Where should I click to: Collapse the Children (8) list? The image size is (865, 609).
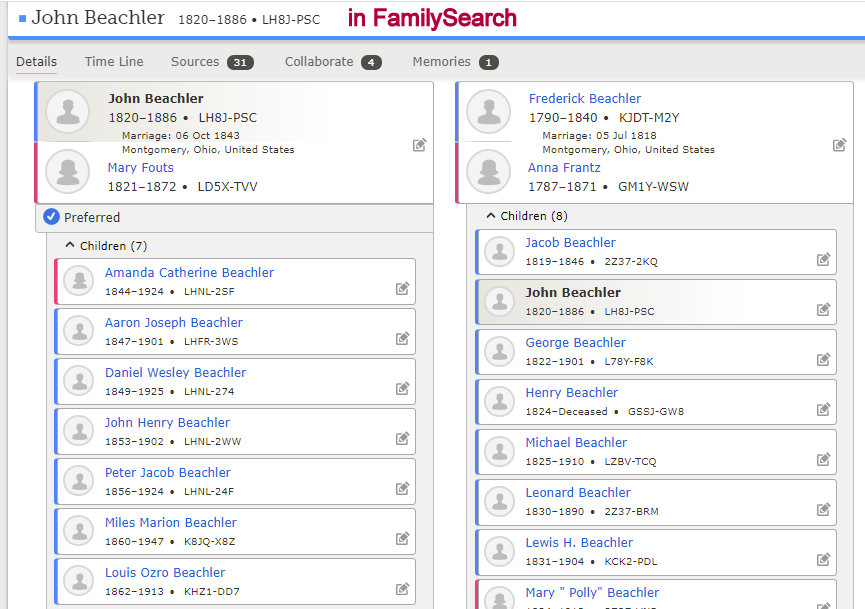(x=490, y=216)
